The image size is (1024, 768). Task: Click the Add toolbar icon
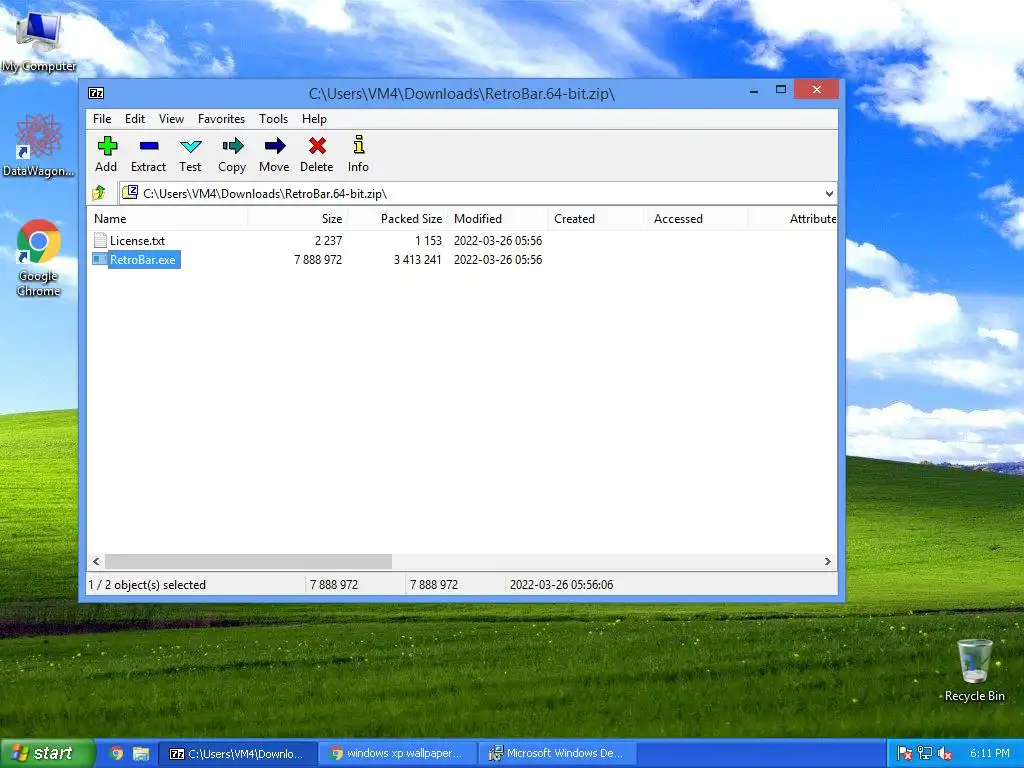106,146
